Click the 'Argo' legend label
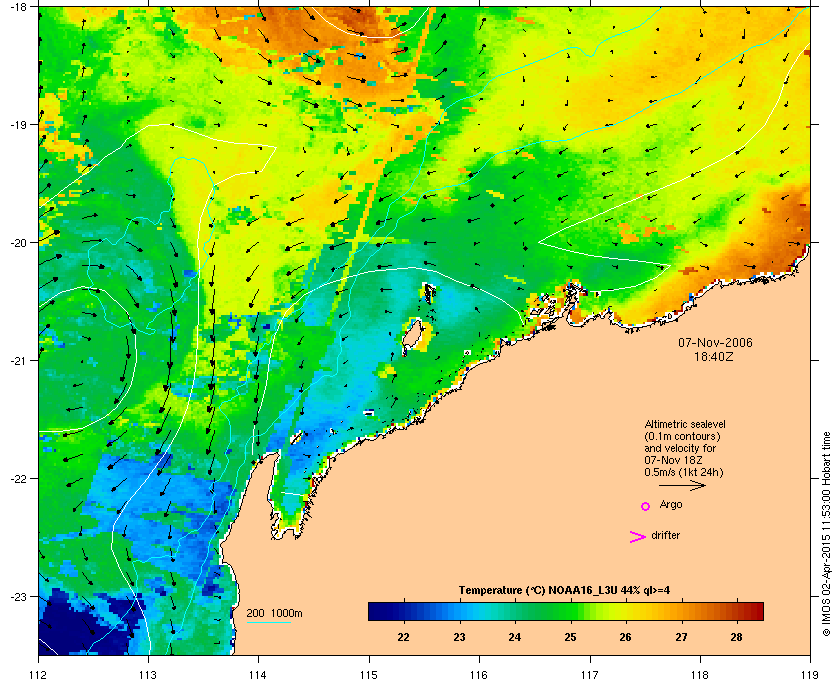This screenshot has width=840, height=680. tap(671, 505)
